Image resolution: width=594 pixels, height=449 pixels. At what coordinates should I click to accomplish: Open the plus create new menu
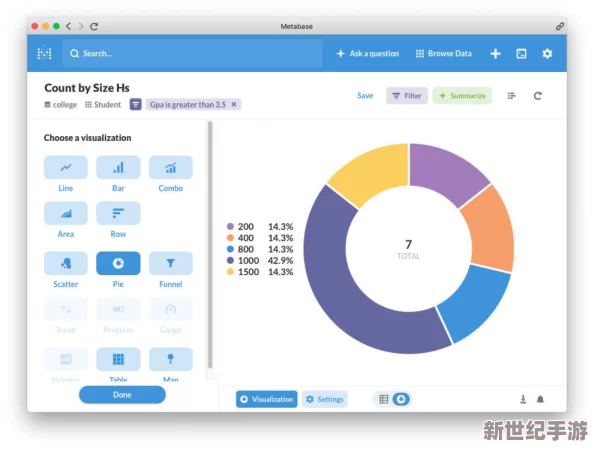pos(495,53)
